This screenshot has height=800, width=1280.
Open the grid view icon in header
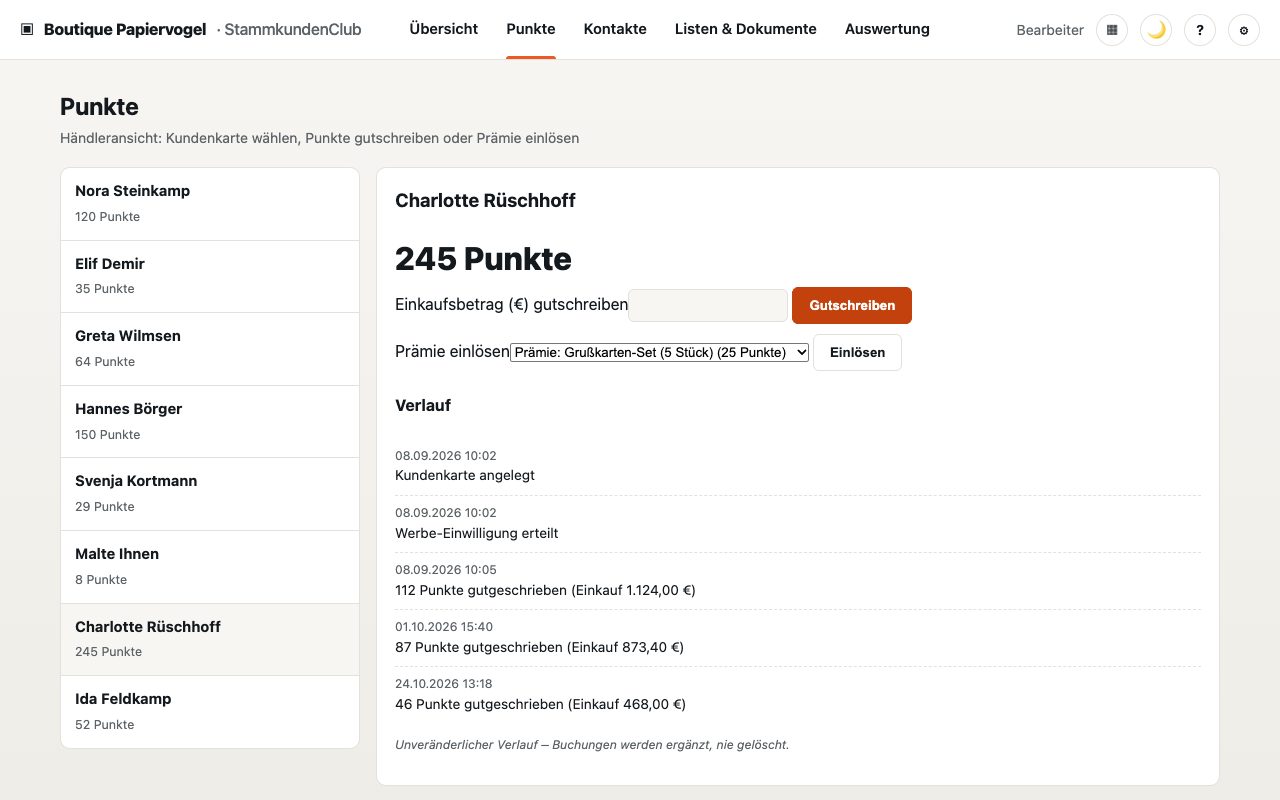coord(1112,30)
